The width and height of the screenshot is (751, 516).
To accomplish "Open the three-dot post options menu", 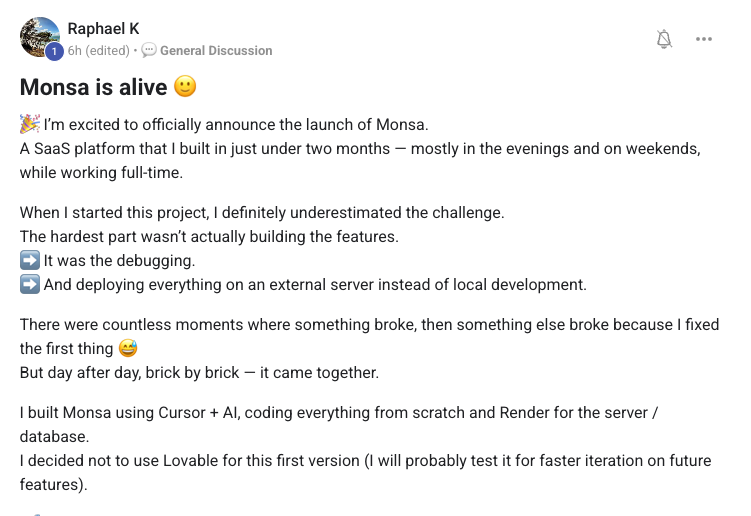I will click(x=704, y=39).
